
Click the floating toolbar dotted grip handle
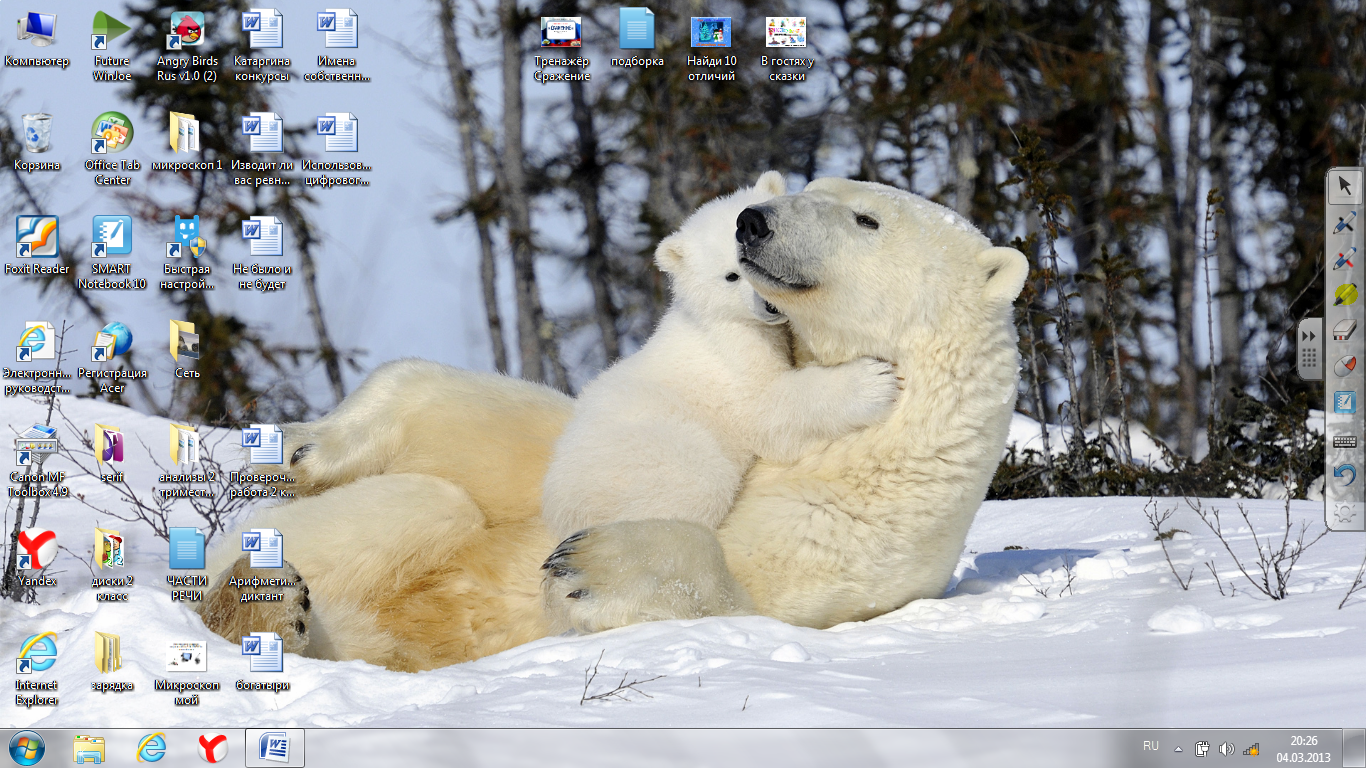(1309, 360)
